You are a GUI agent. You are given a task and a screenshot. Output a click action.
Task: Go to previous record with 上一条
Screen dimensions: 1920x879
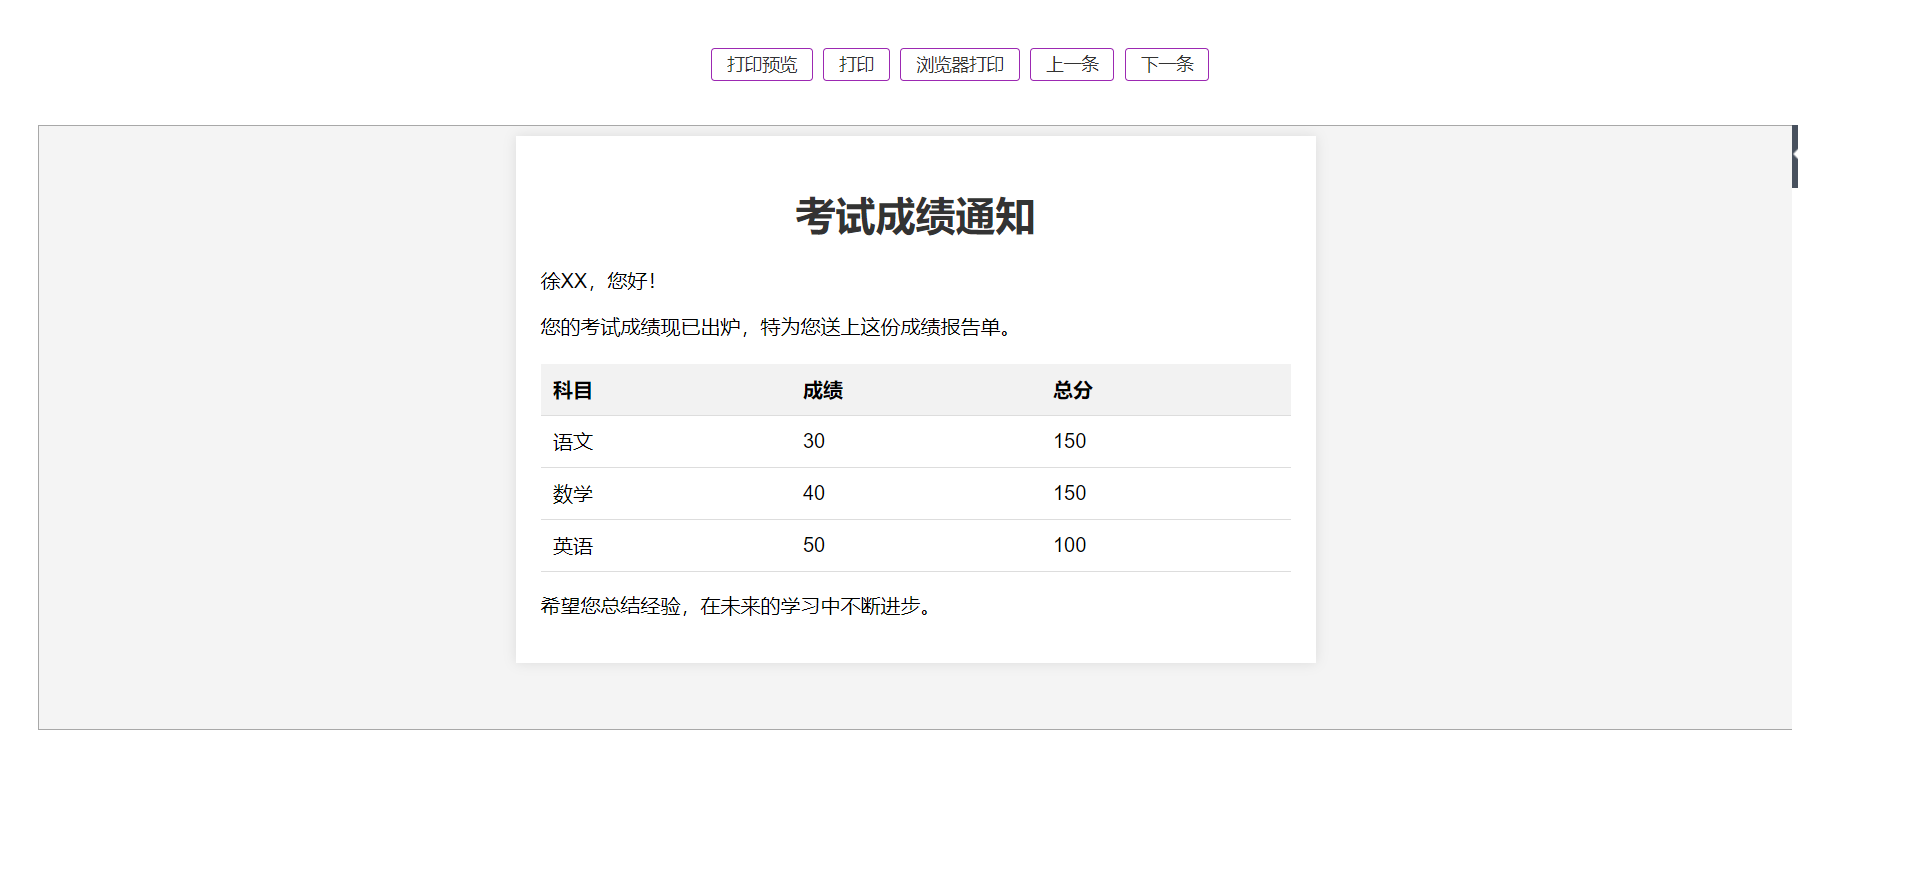click(x=1072, y=64)
